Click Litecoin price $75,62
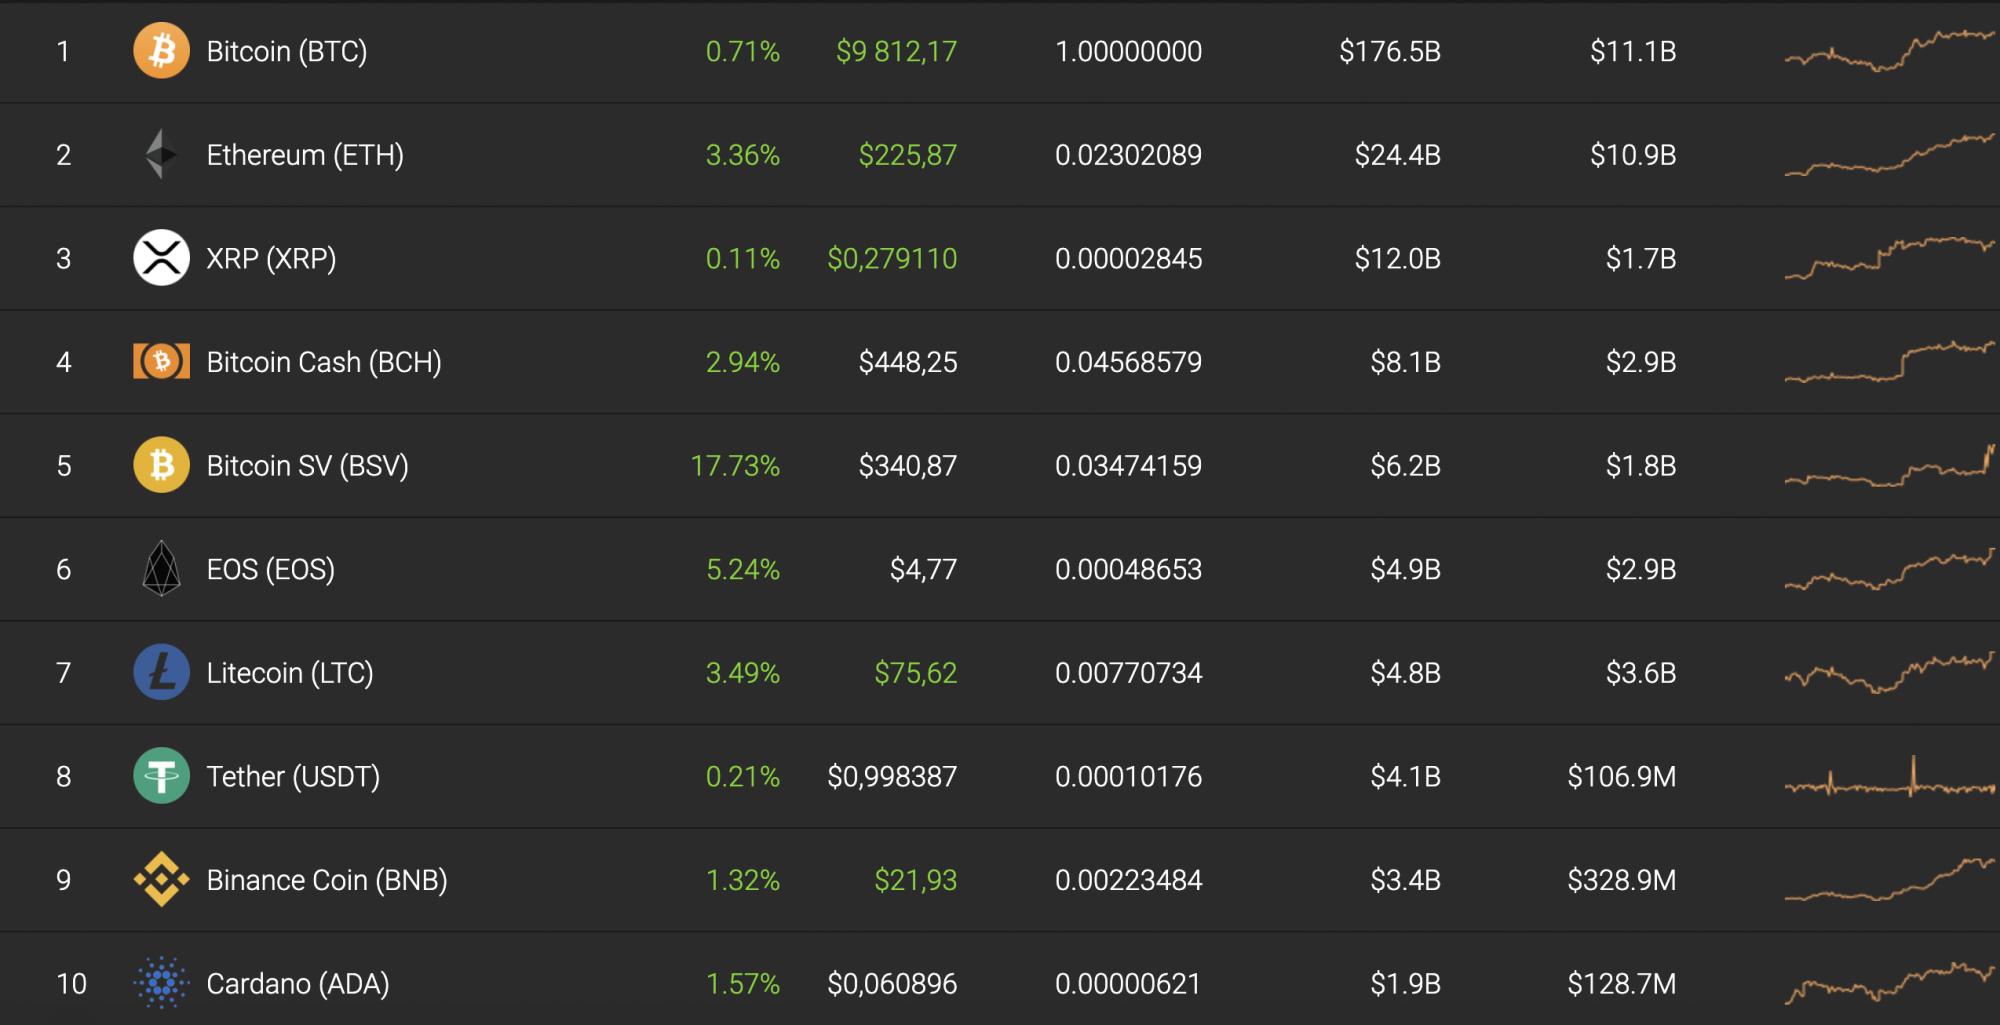The width and height of the screenshot is (2000, 1025). coord(916,673)
